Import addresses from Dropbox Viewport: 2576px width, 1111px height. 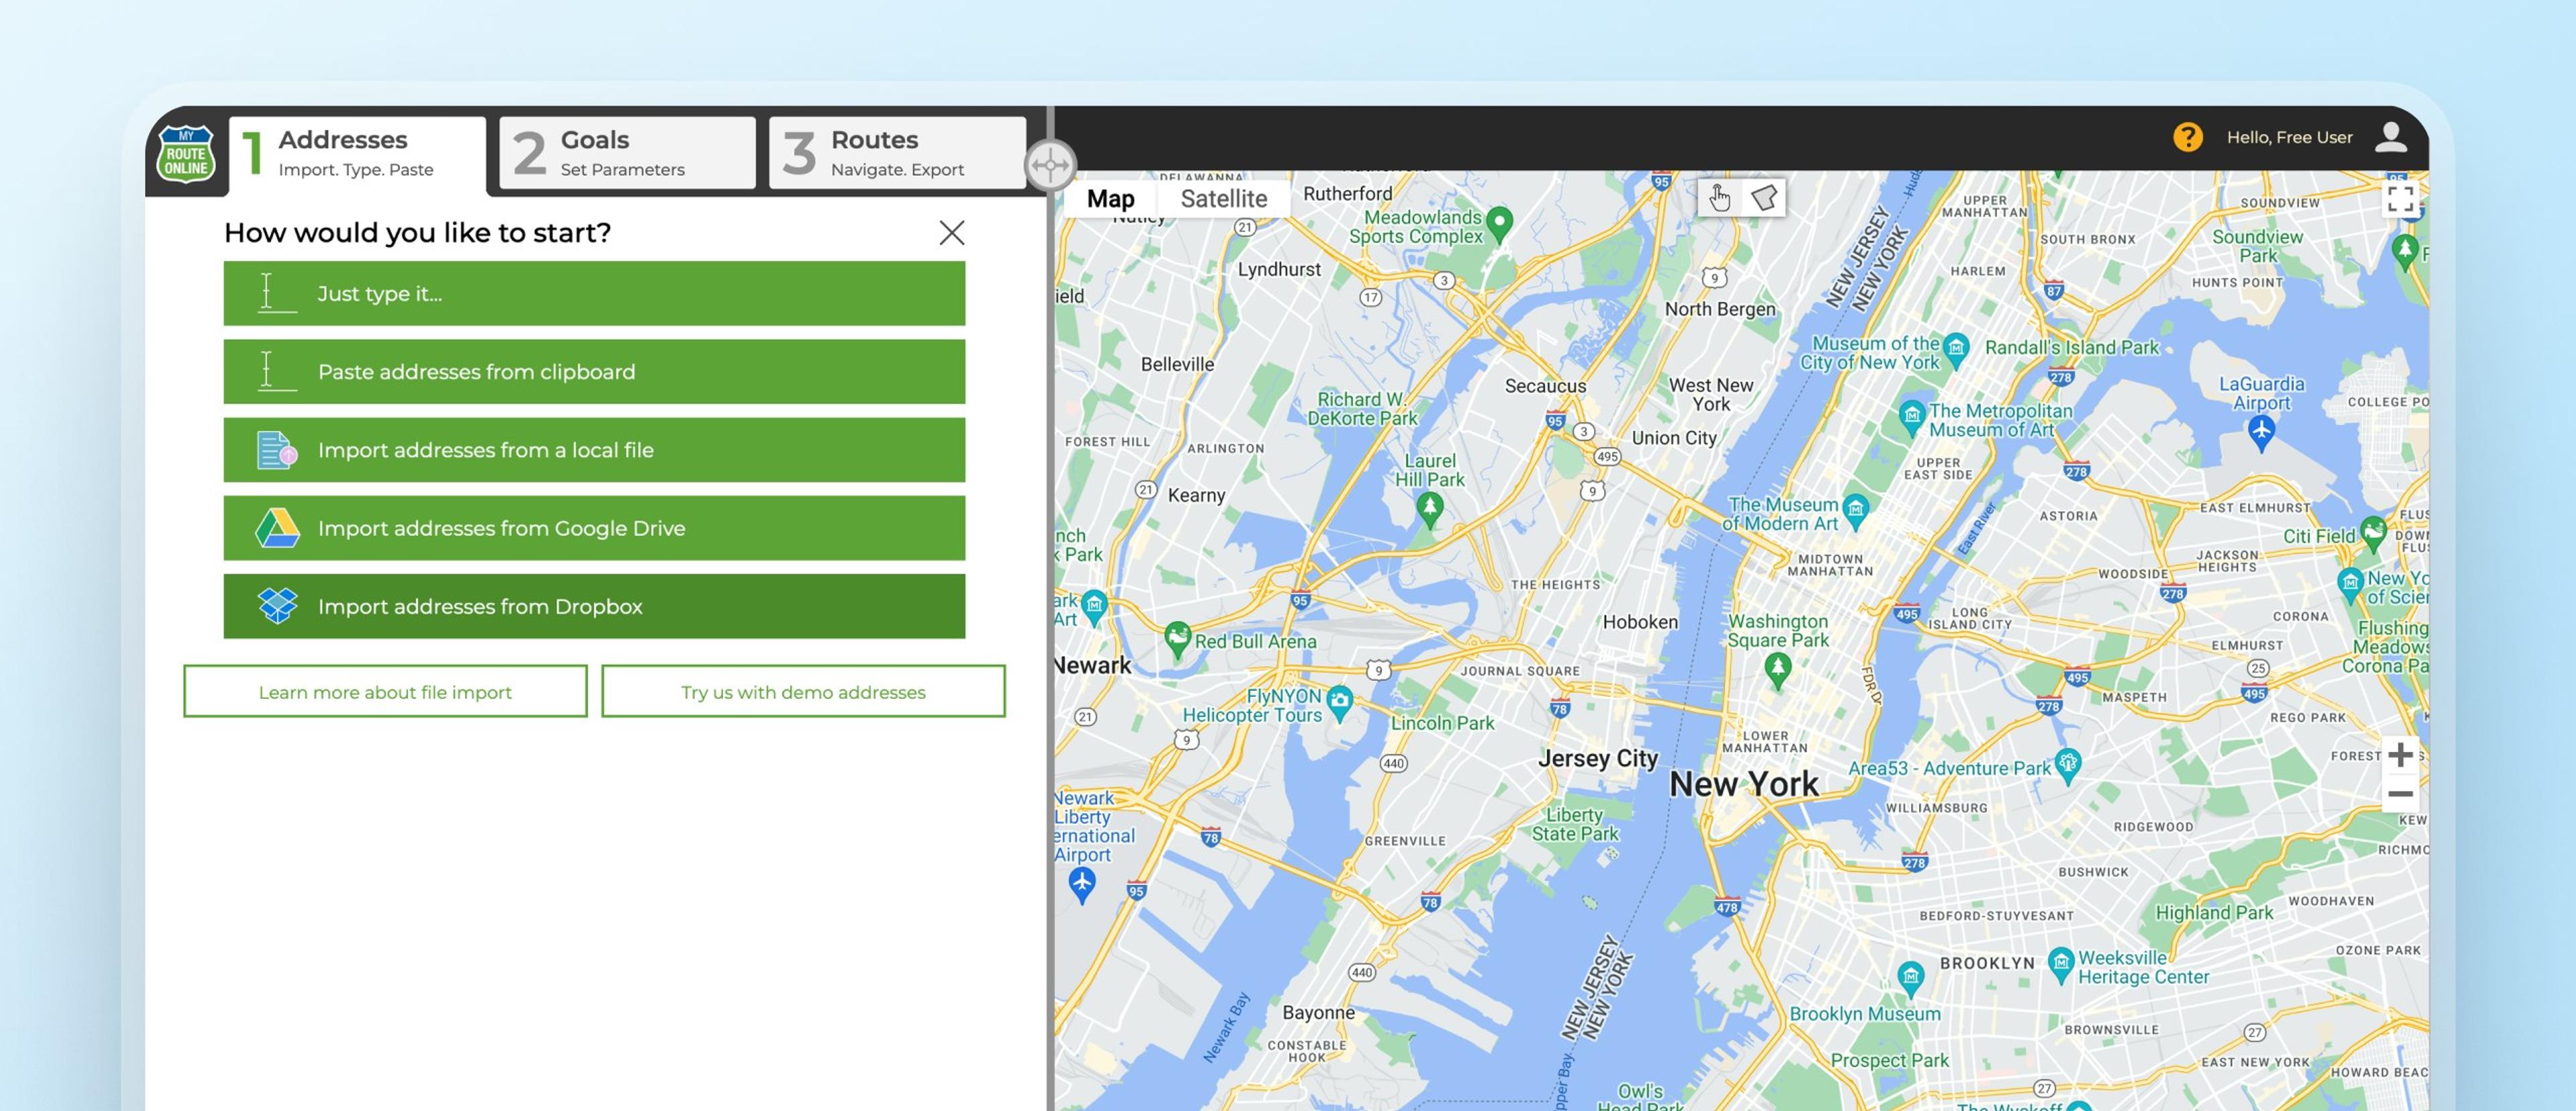click(x=594, y=606)
